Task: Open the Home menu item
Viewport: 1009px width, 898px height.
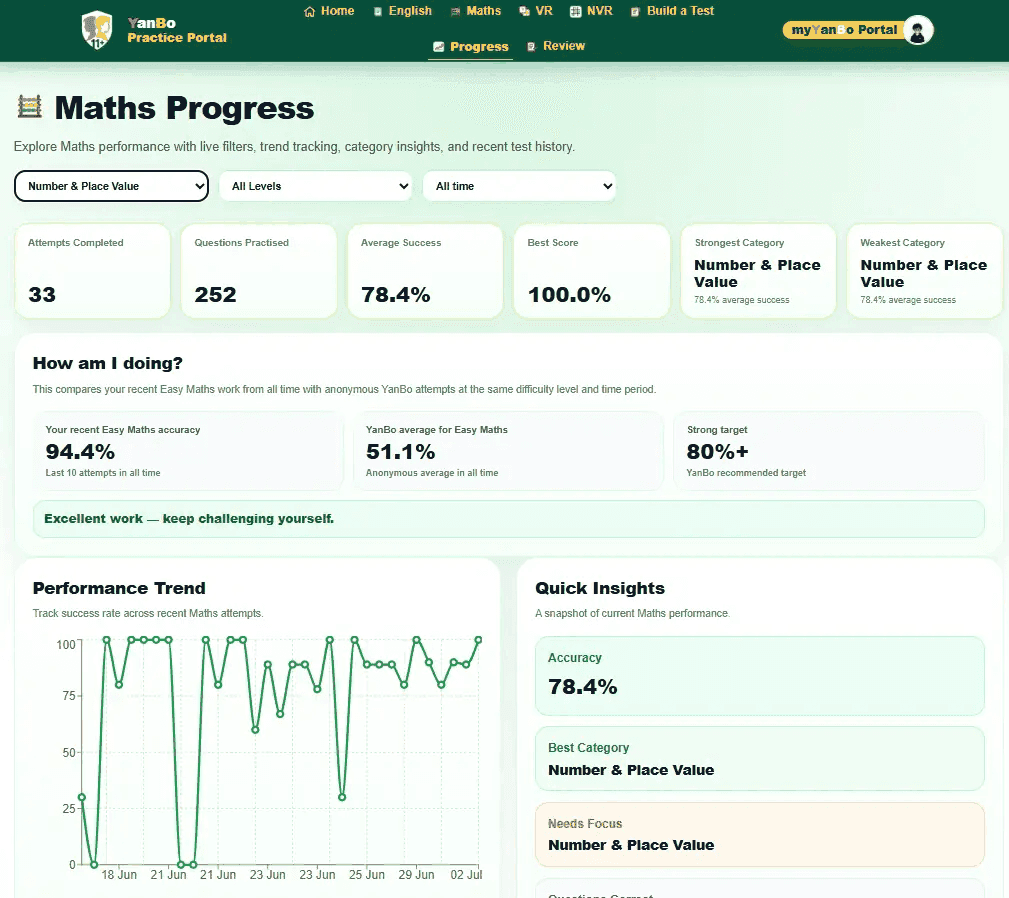Action: 329,11
